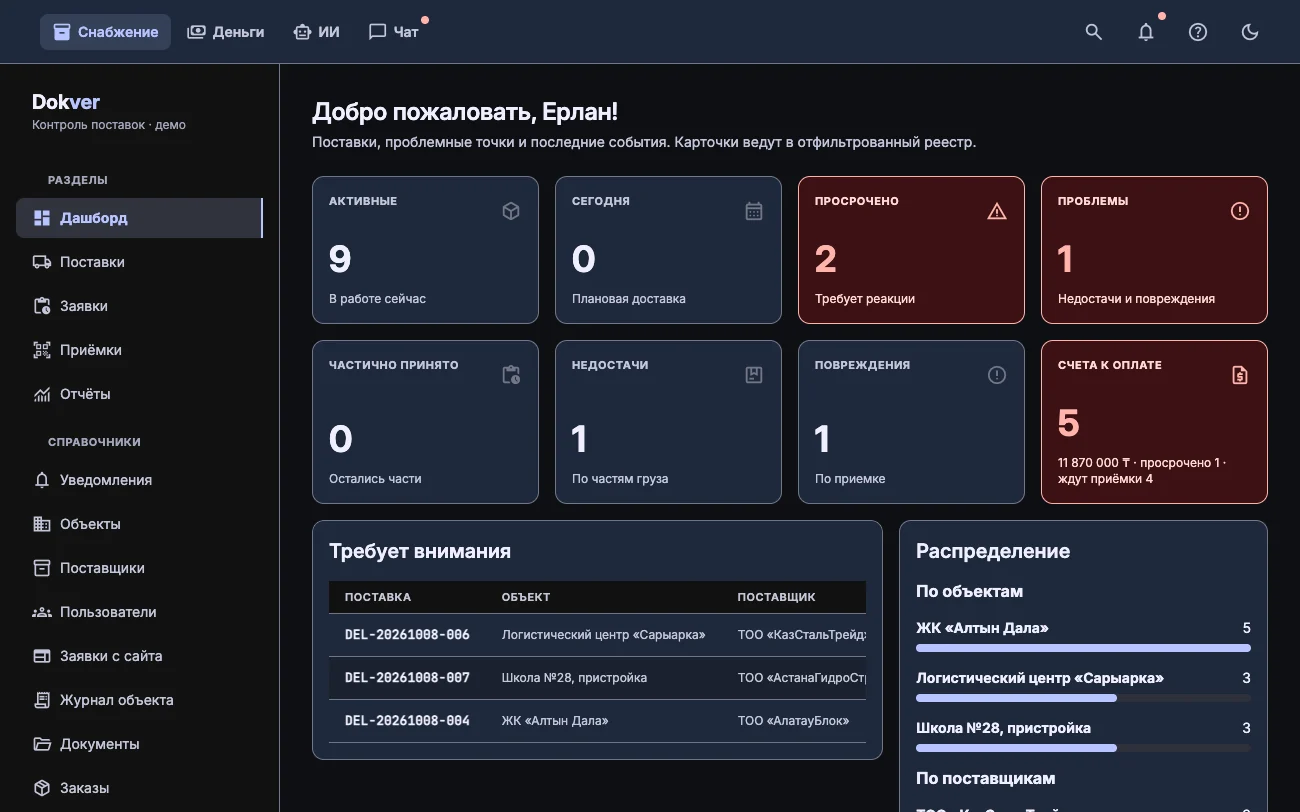The height and width of the screenshot is (812, 1300).
Task: Open Заявки с сайта in the sidebar
Action: (x=139, y=656)
